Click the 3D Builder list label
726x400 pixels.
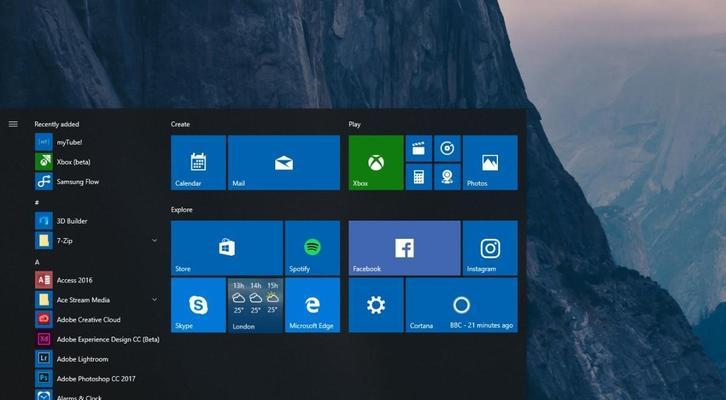72,221
